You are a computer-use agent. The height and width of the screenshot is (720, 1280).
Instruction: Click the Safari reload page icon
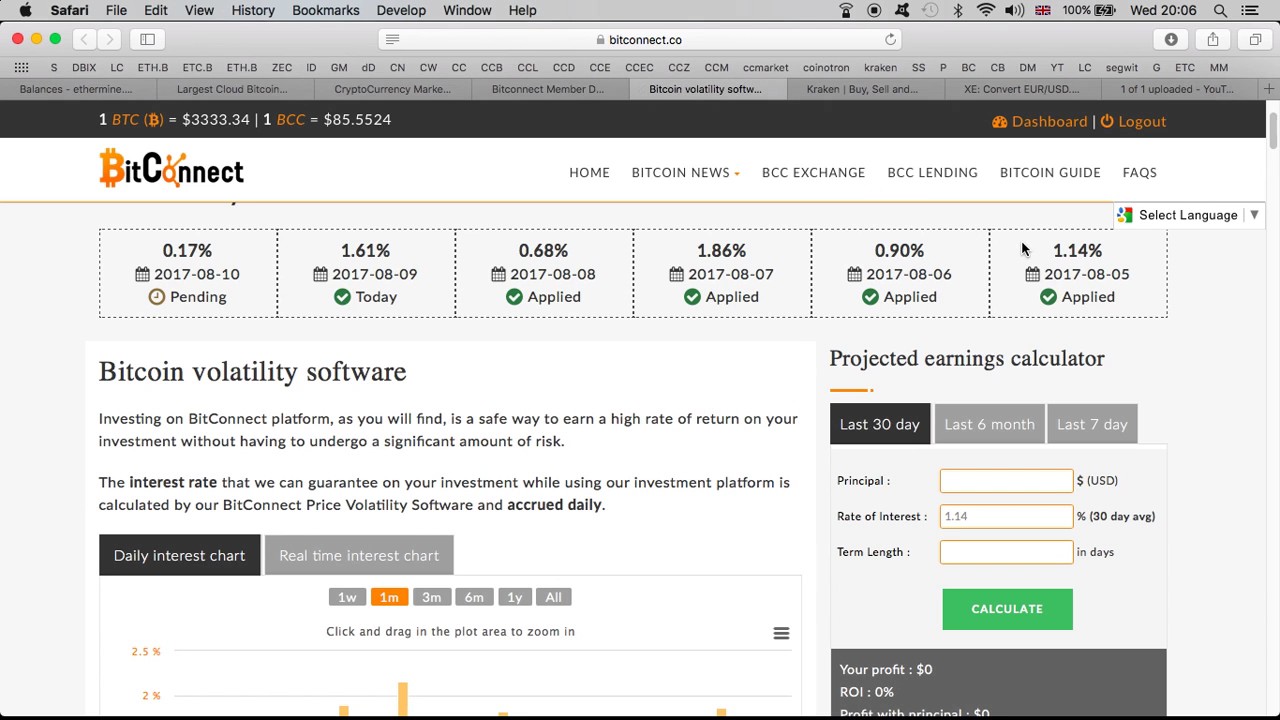[x=890, y=39]
